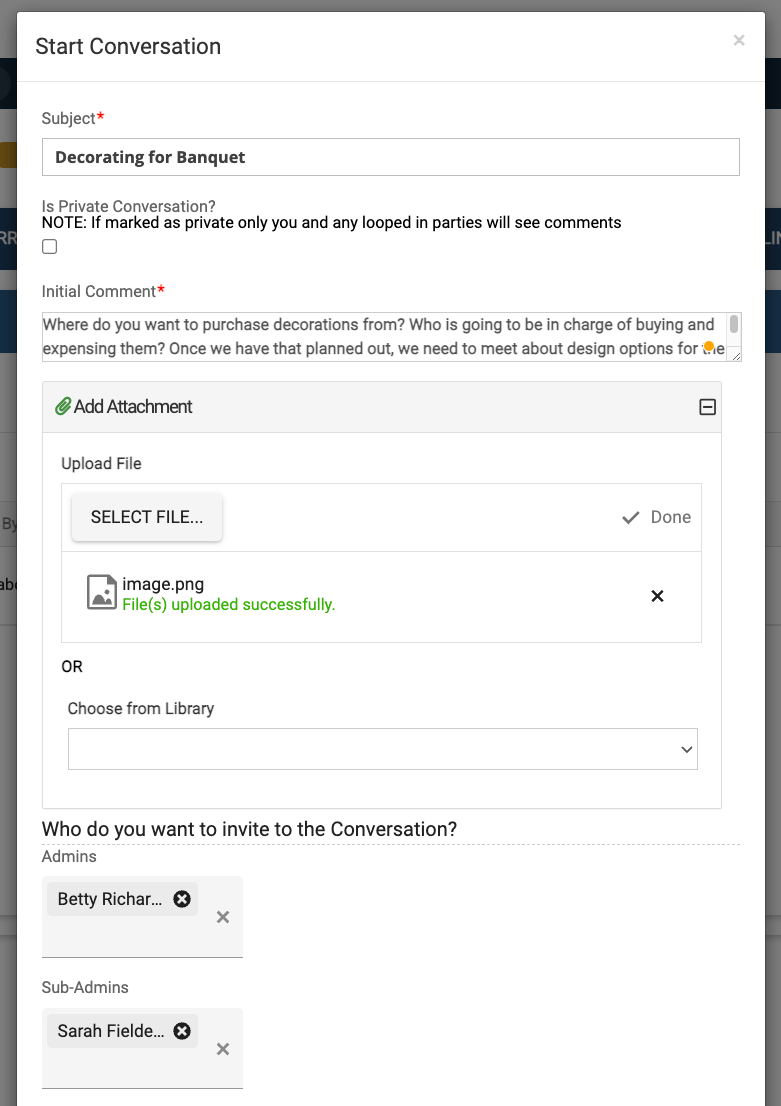Viewport: 781px width, 1106px height.
Task: Click the image.png file thumbnail icon
Action: pyautogui.click(x=101, y=592)
